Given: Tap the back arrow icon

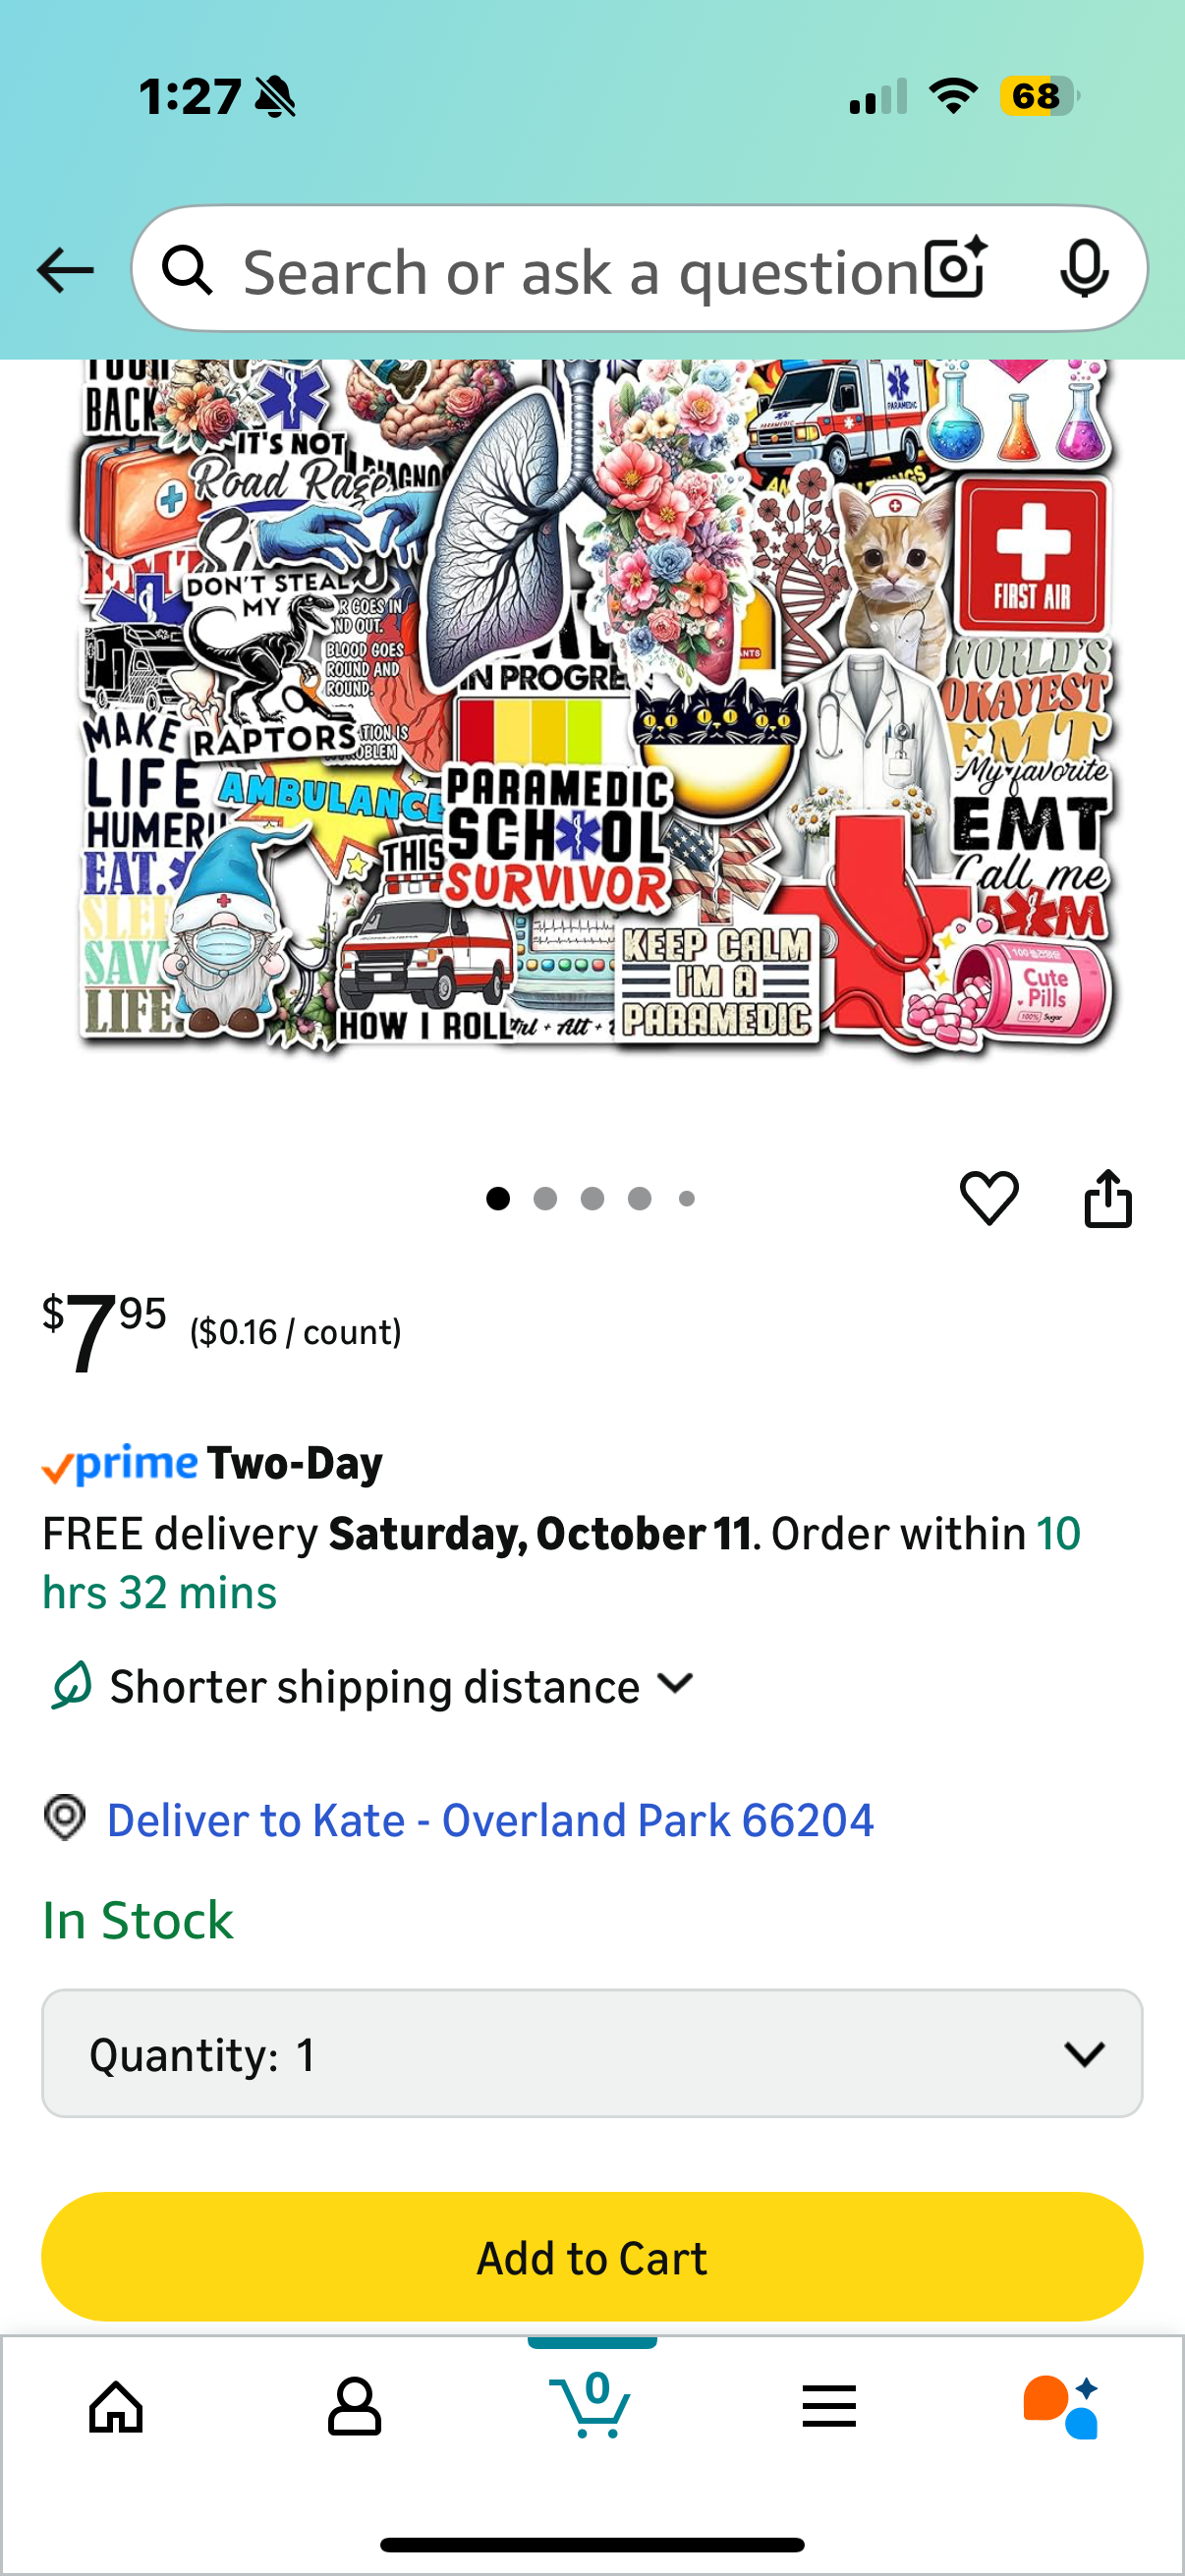Looking at the screenshot, I should coord(65,270).
